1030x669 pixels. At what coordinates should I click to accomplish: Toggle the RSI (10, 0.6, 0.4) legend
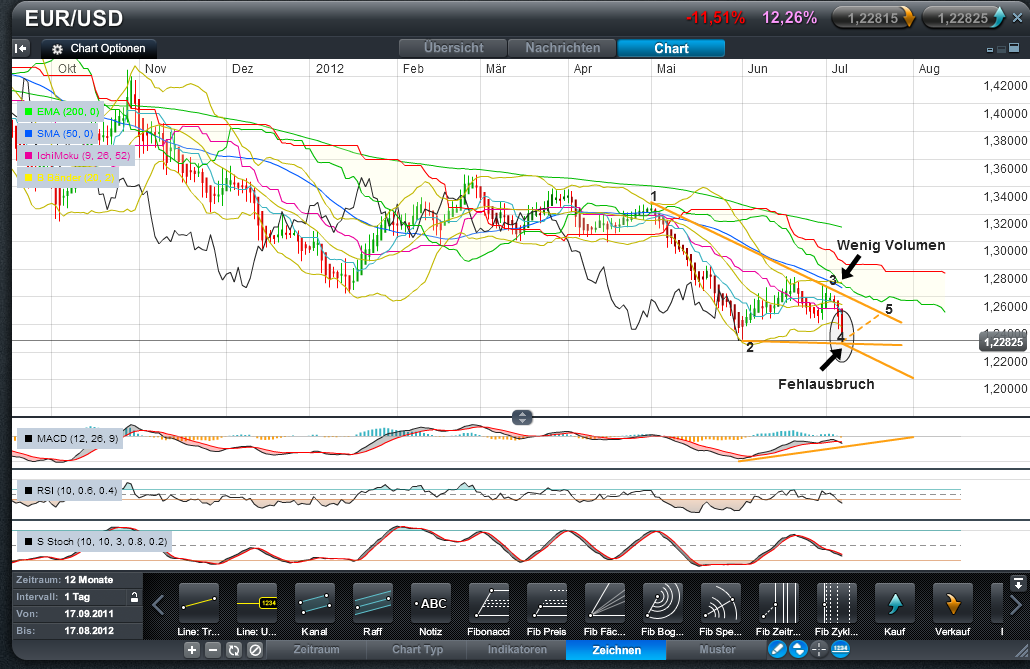pos(70,490)
